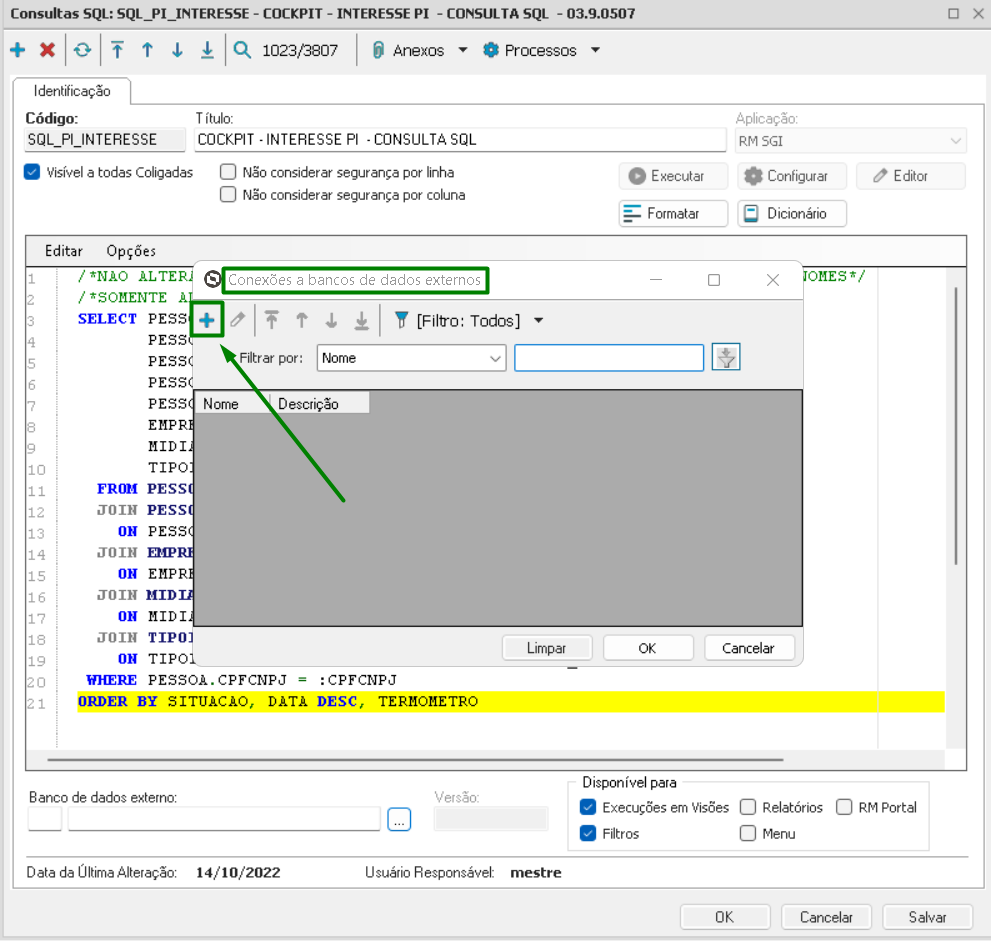This screenshot has width=991, height=941.
Task: Expand the Processos dropdown arrow
Action: click(x=595, y=50)
